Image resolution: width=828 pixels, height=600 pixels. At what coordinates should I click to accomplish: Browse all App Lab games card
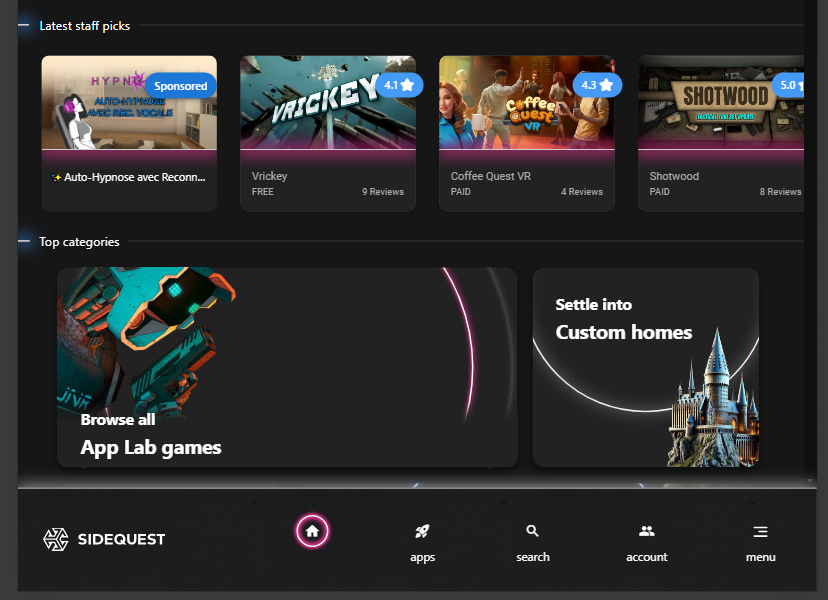coord(287,367)
